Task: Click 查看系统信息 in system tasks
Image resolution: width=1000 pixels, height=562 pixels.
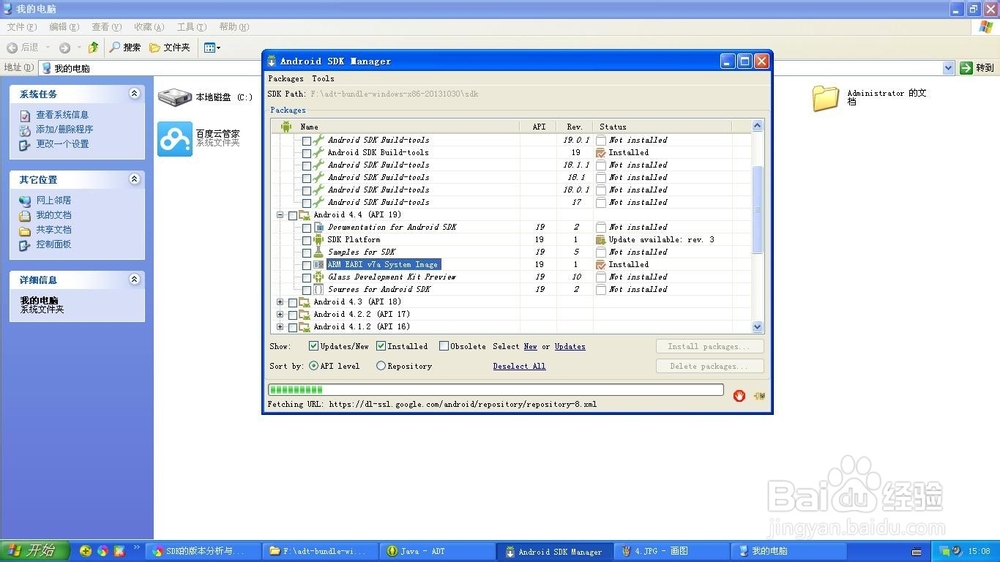Action: click(x=62, y=115)
